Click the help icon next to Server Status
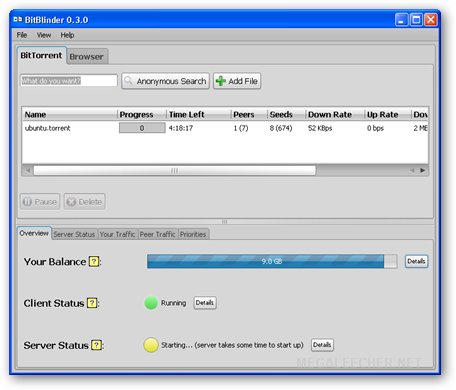This screenshot has width=456, height=390. tap(97, 345)
